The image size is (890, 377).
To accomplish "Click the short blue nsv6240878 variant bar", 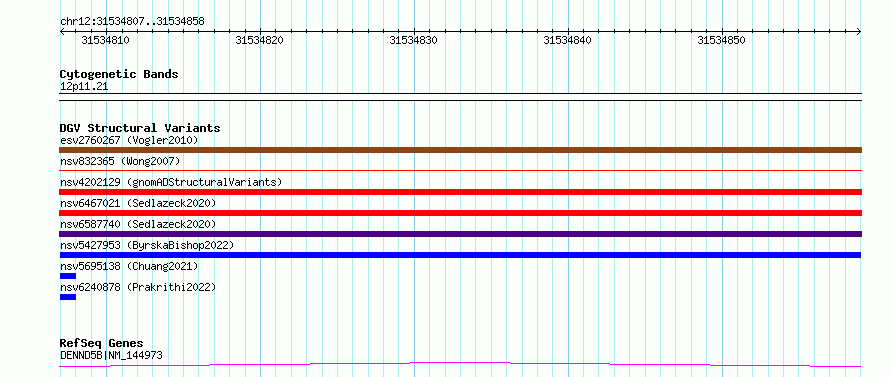I will pyautogui.click(x=68, y=297).
